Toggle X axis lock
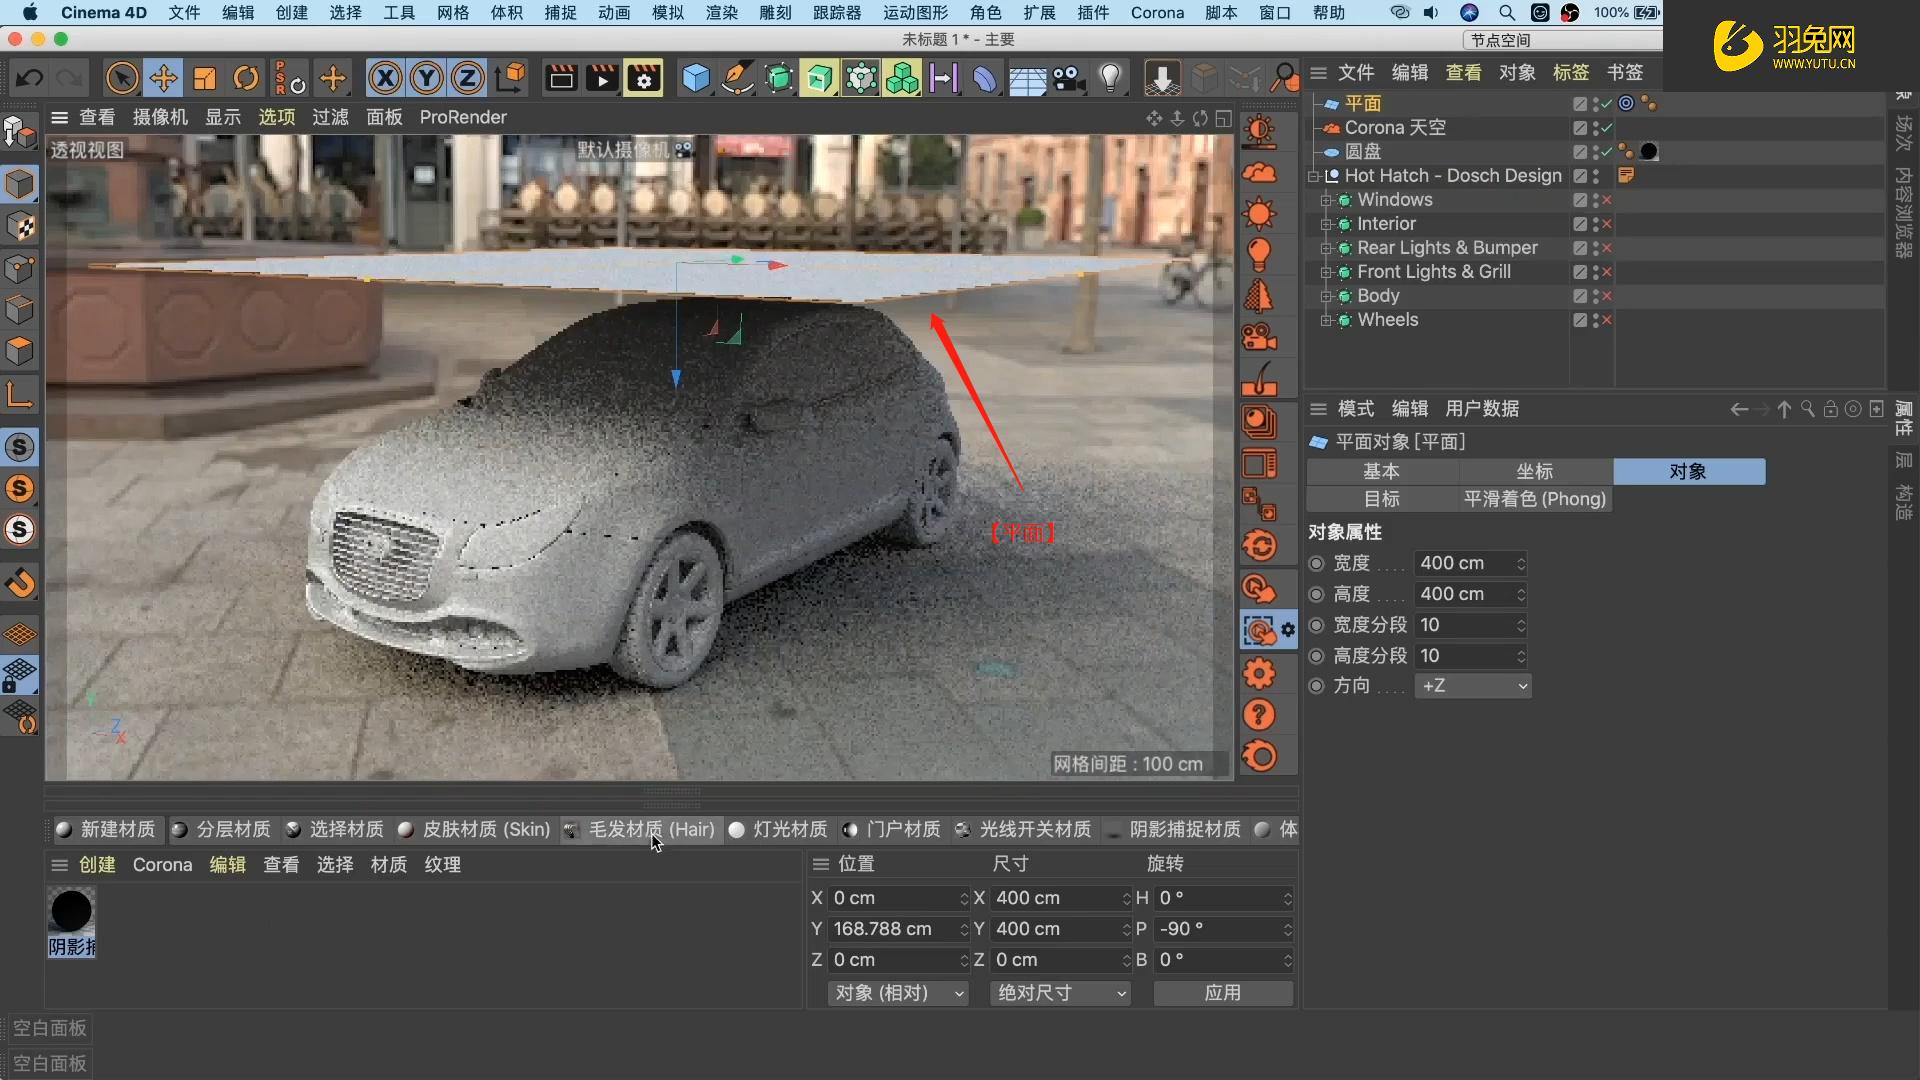The width and height of the screenshot is (1920, 1080). [x=385, y=78]
